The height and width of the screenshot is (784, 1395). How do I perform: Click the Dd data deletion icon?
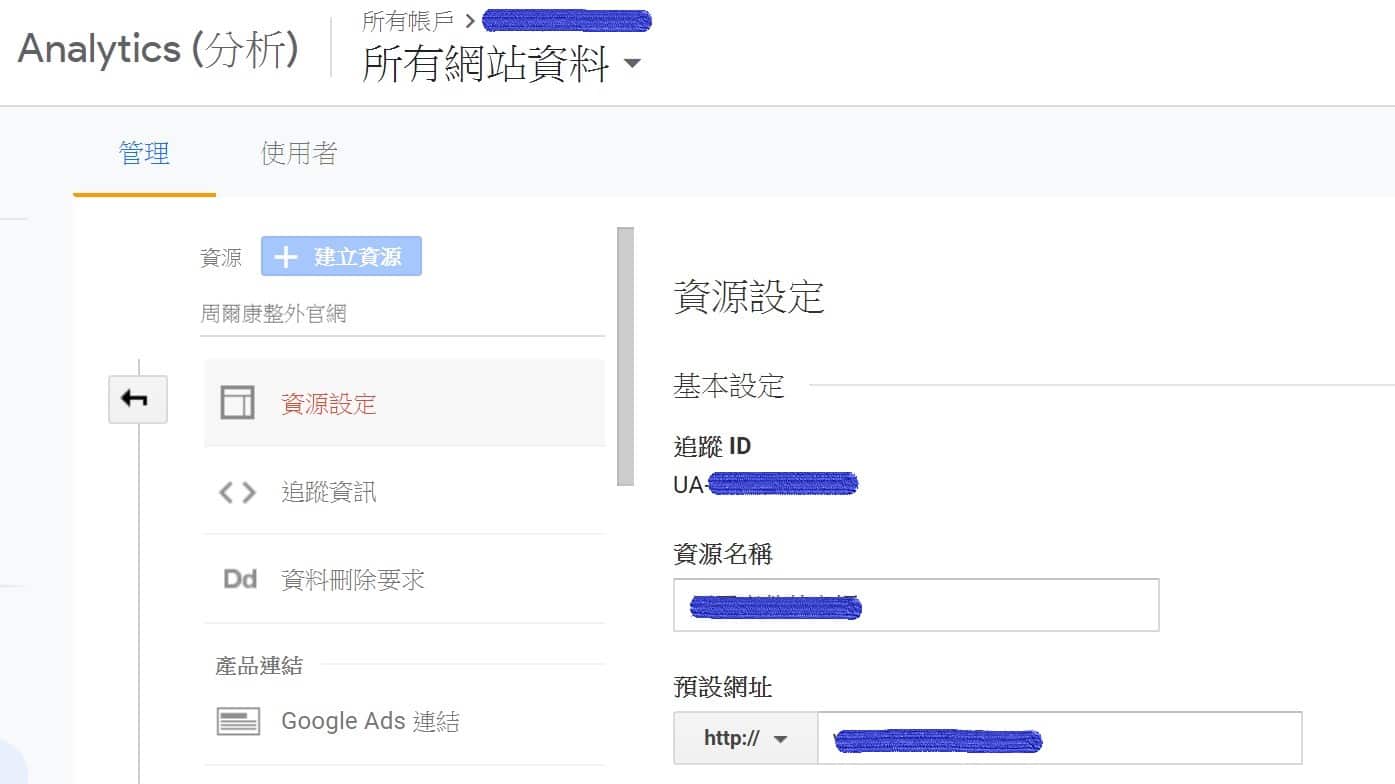[240, 579]
